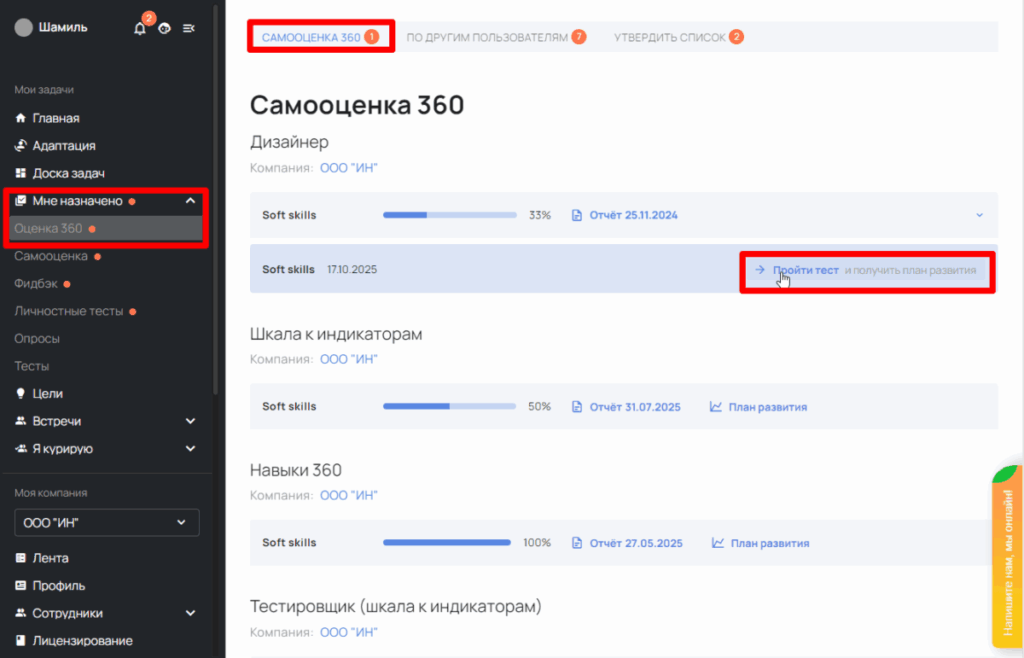Viewport: 1024px width, 658px height.
Task: Click the Пройти тест link
Action: [x=805, y=270]
